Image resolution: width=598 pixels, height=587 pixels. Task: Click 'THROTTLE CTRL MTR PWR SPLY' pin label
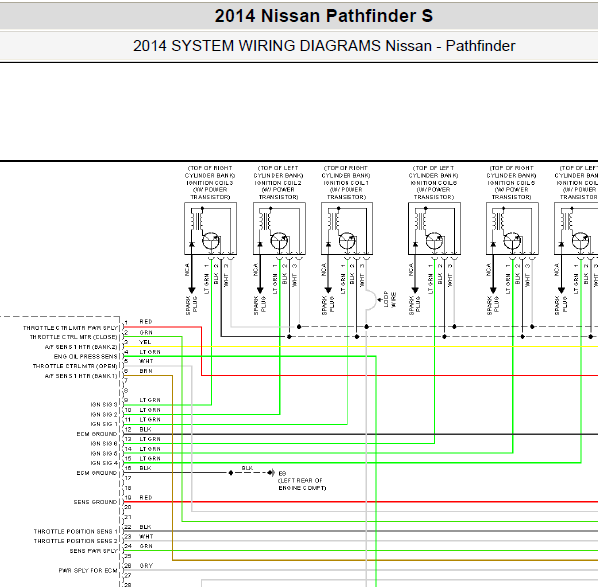71,328
